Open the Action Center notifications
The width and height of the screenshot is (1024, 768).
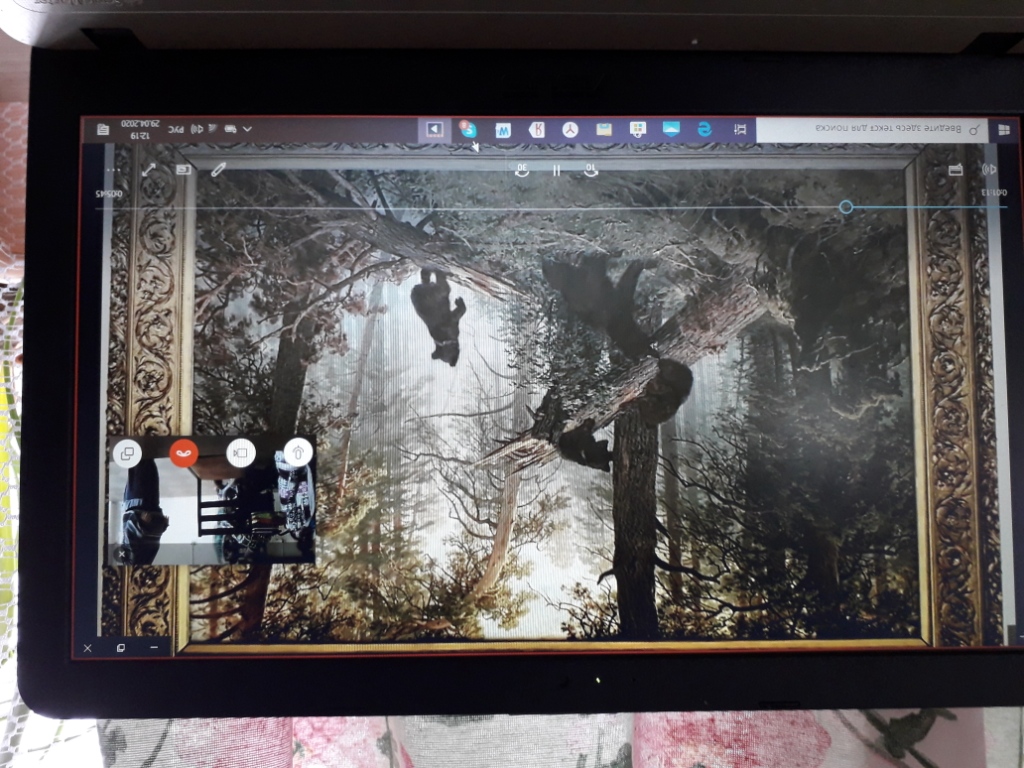103,129
